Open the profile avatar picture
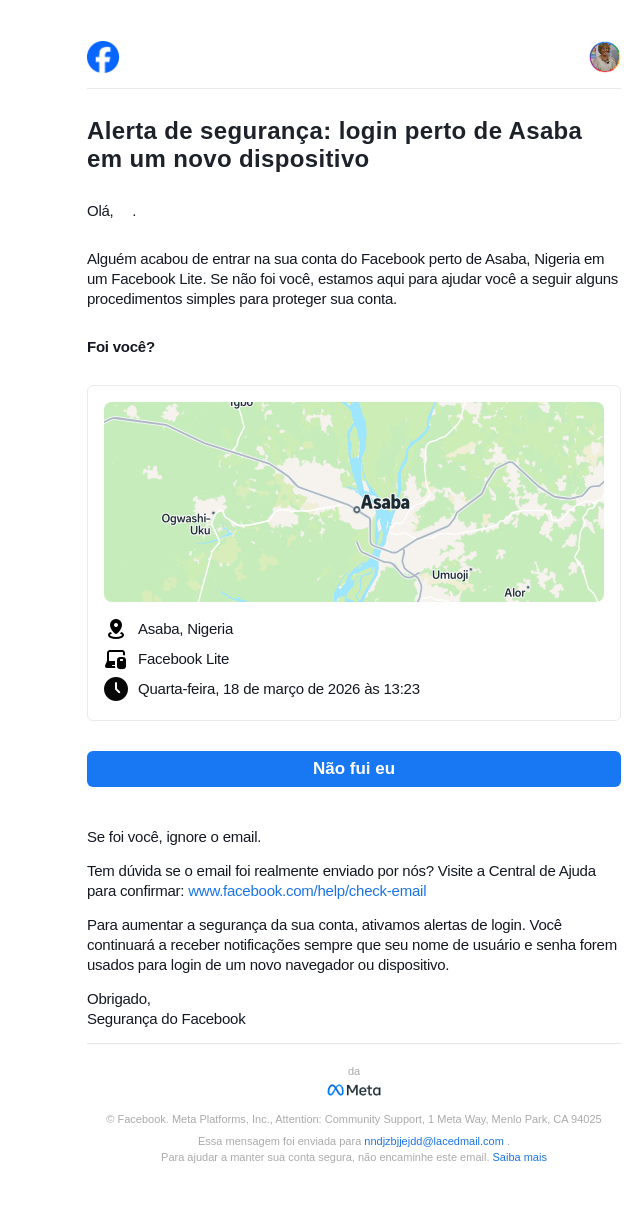 (604, 57)
